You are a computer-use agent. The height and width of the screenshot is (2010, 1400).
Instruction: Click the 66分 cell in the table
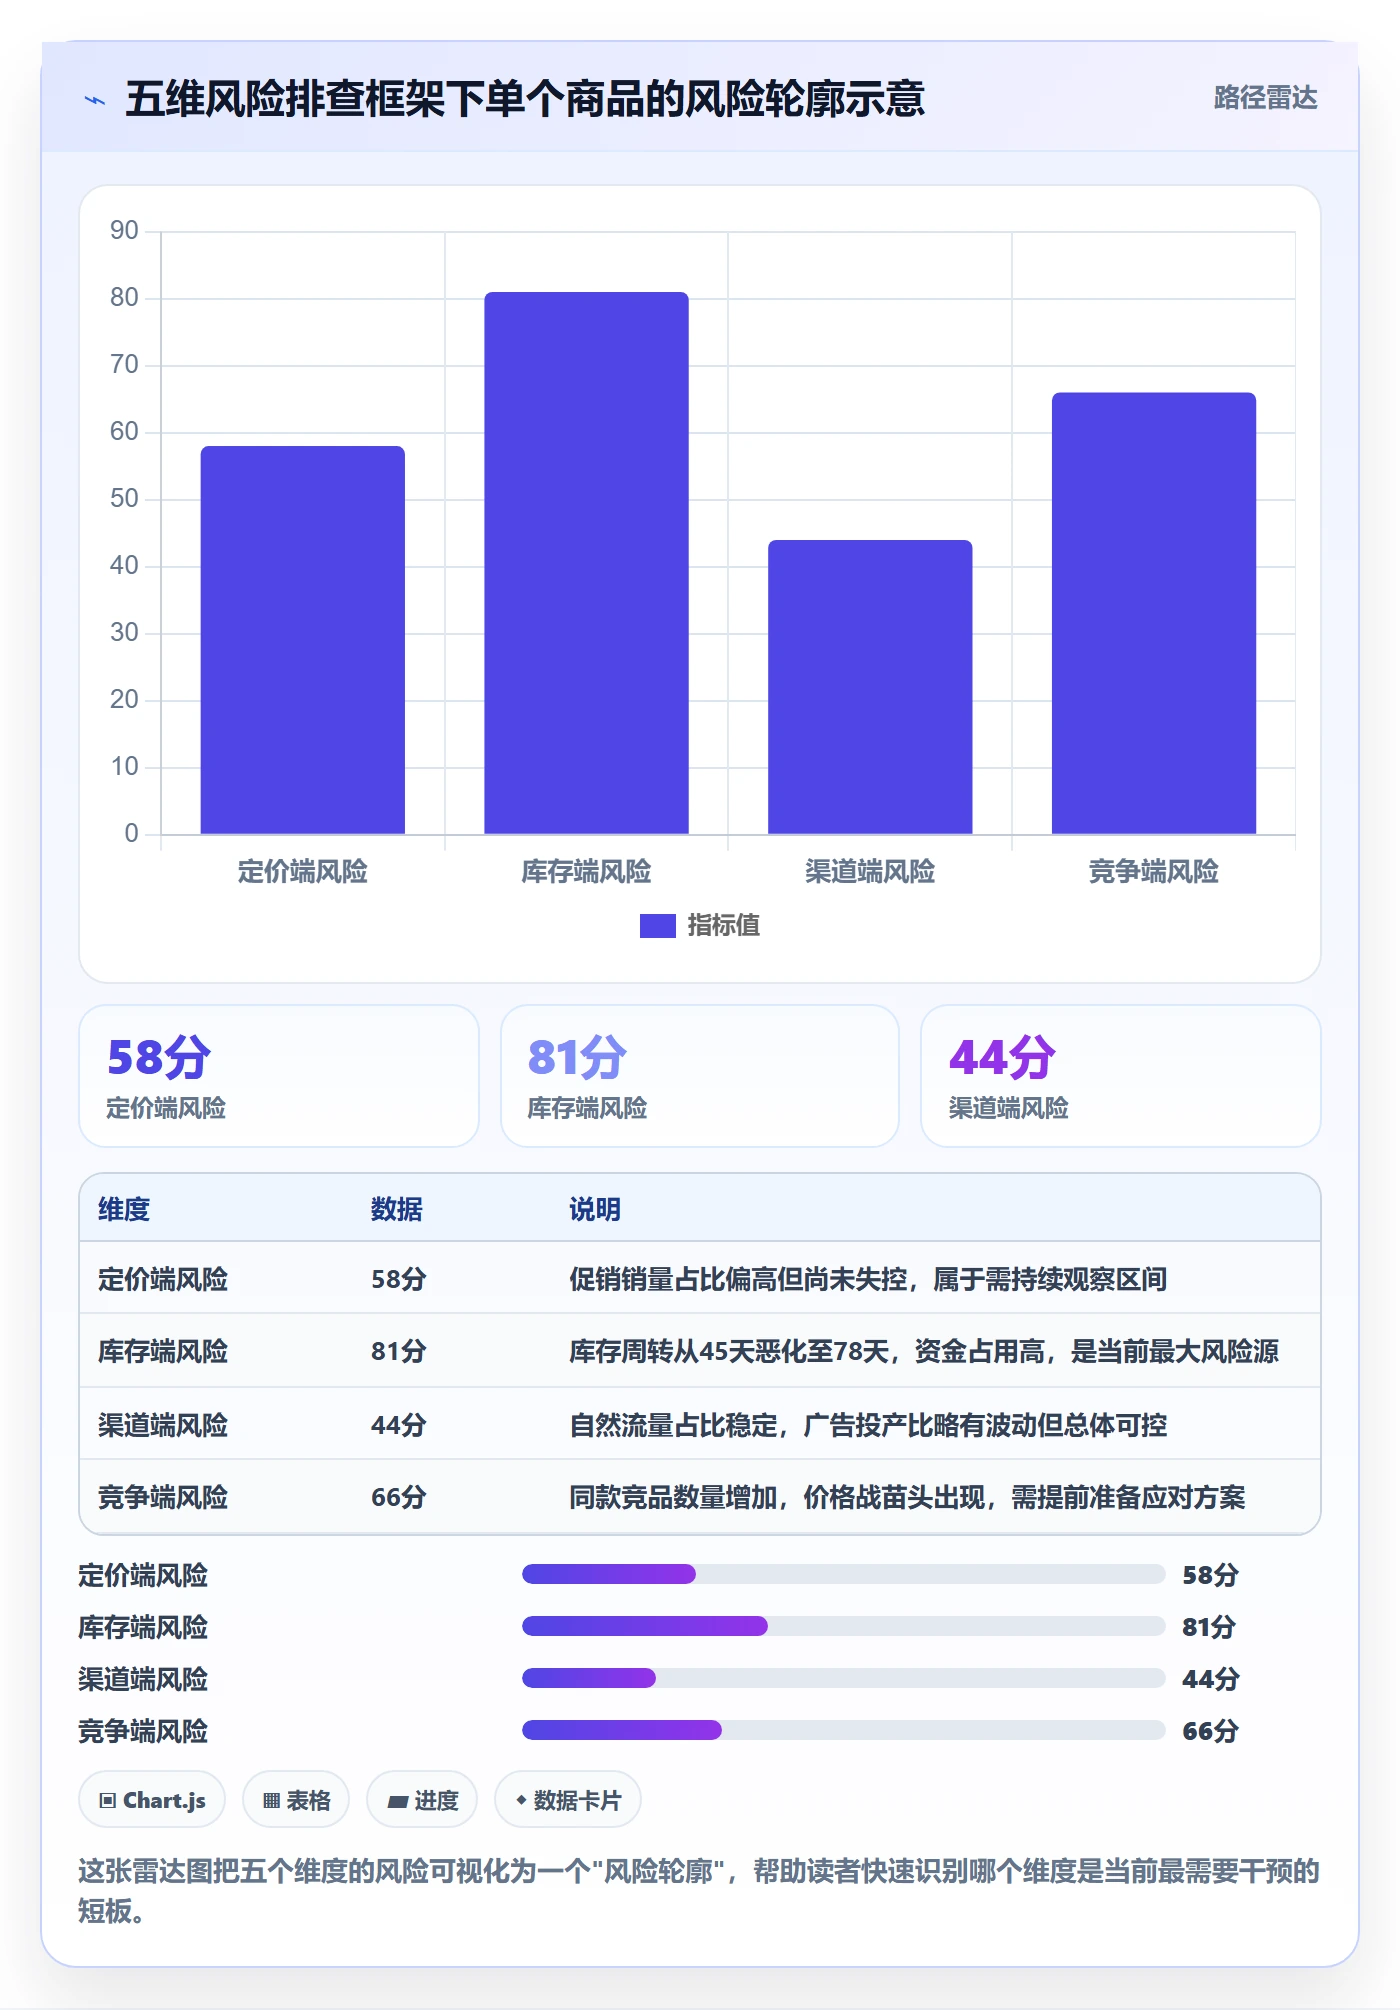399,1497
